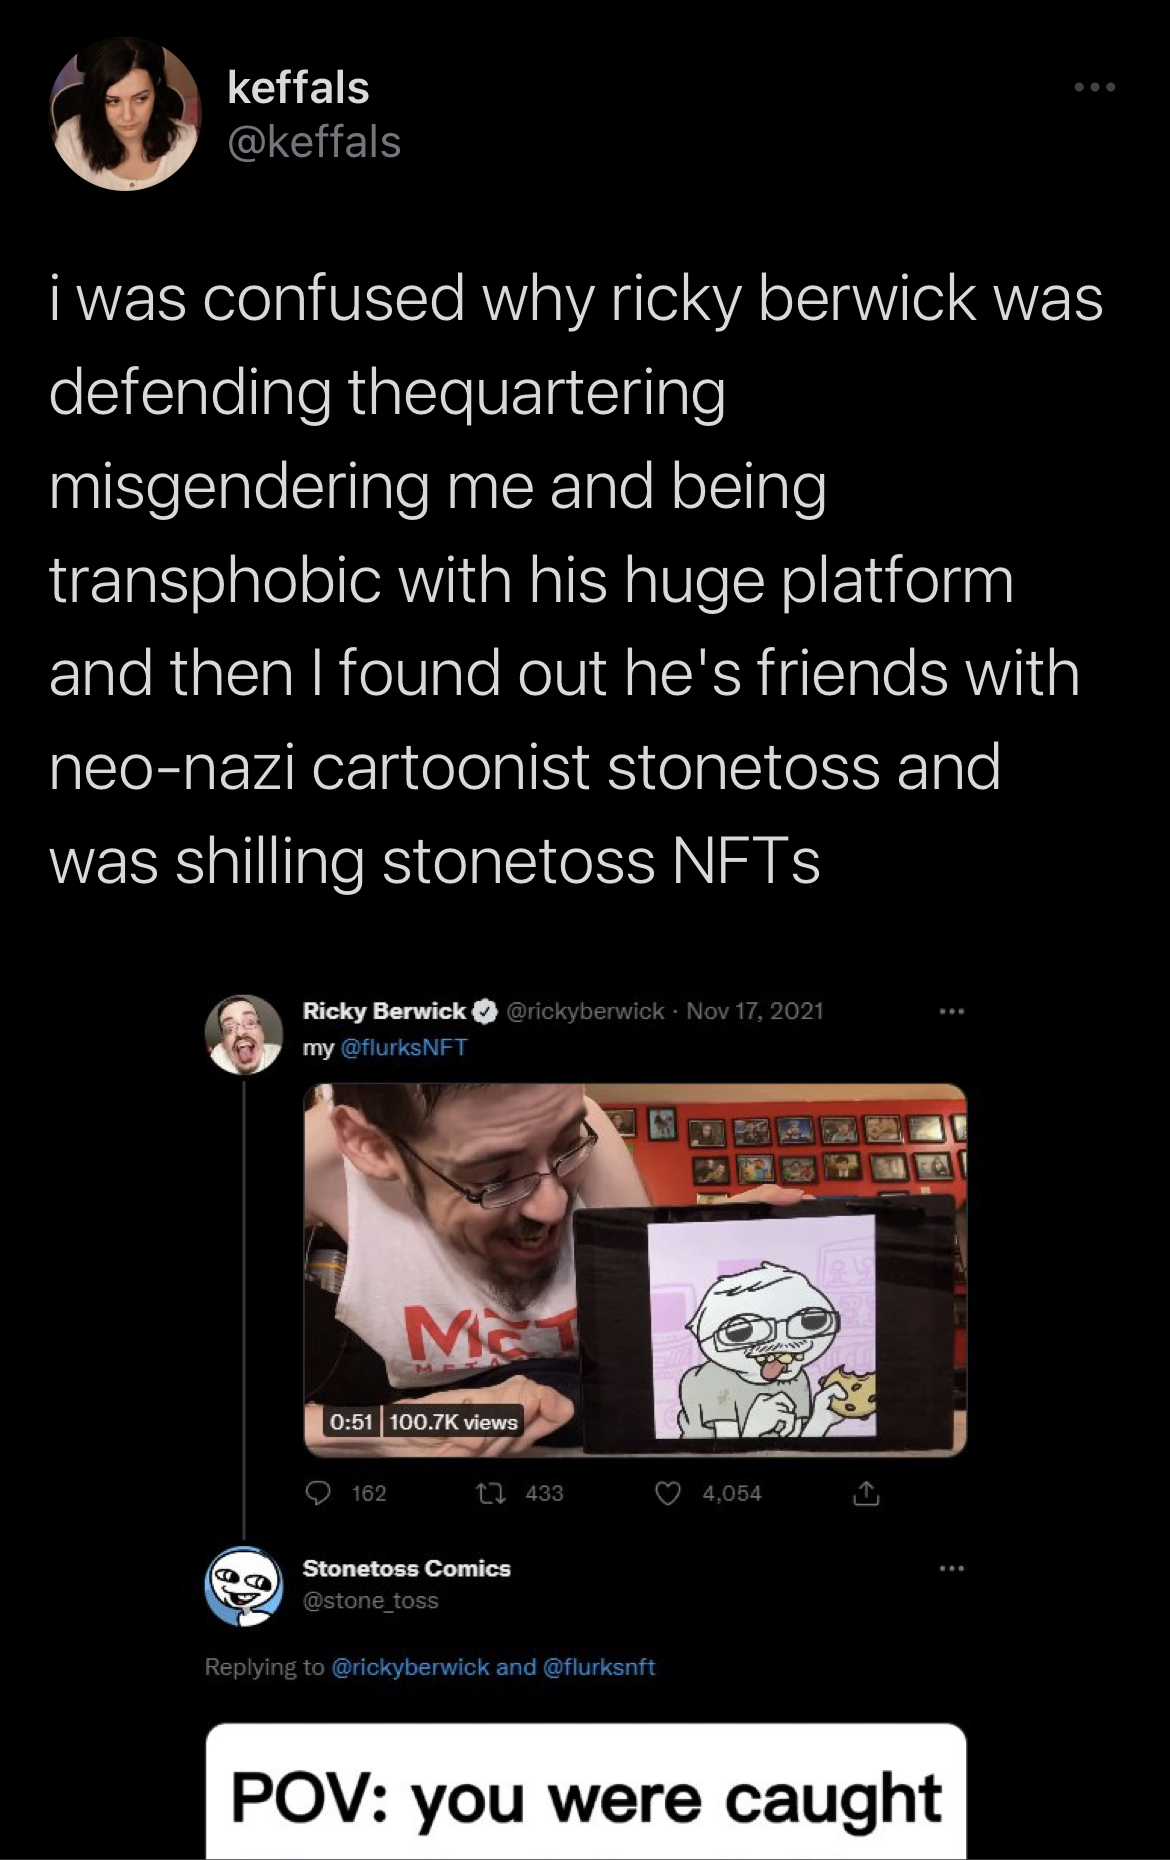Click the Nov 17, 2021 timestamp
Screen dimensions: 1170x1860
point(755,1011)
